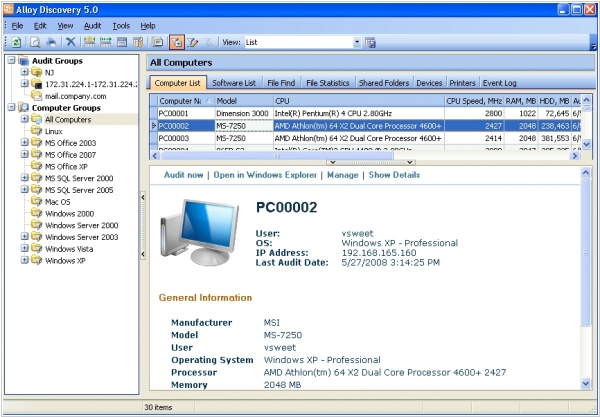Click the green Refresh toolbar icon
Screen dimensions: 600x417
click(x=16, y=42)
